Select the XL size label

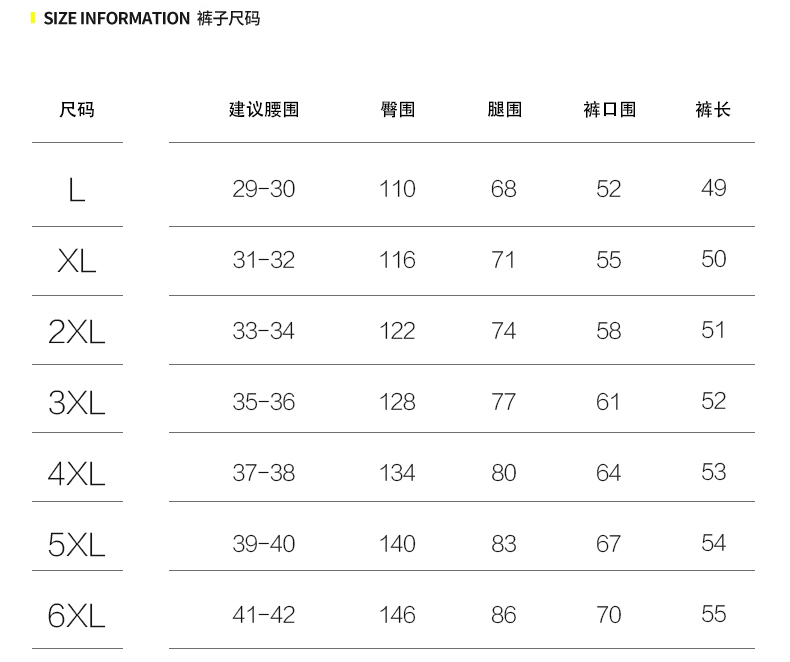(x=77, y=261)
